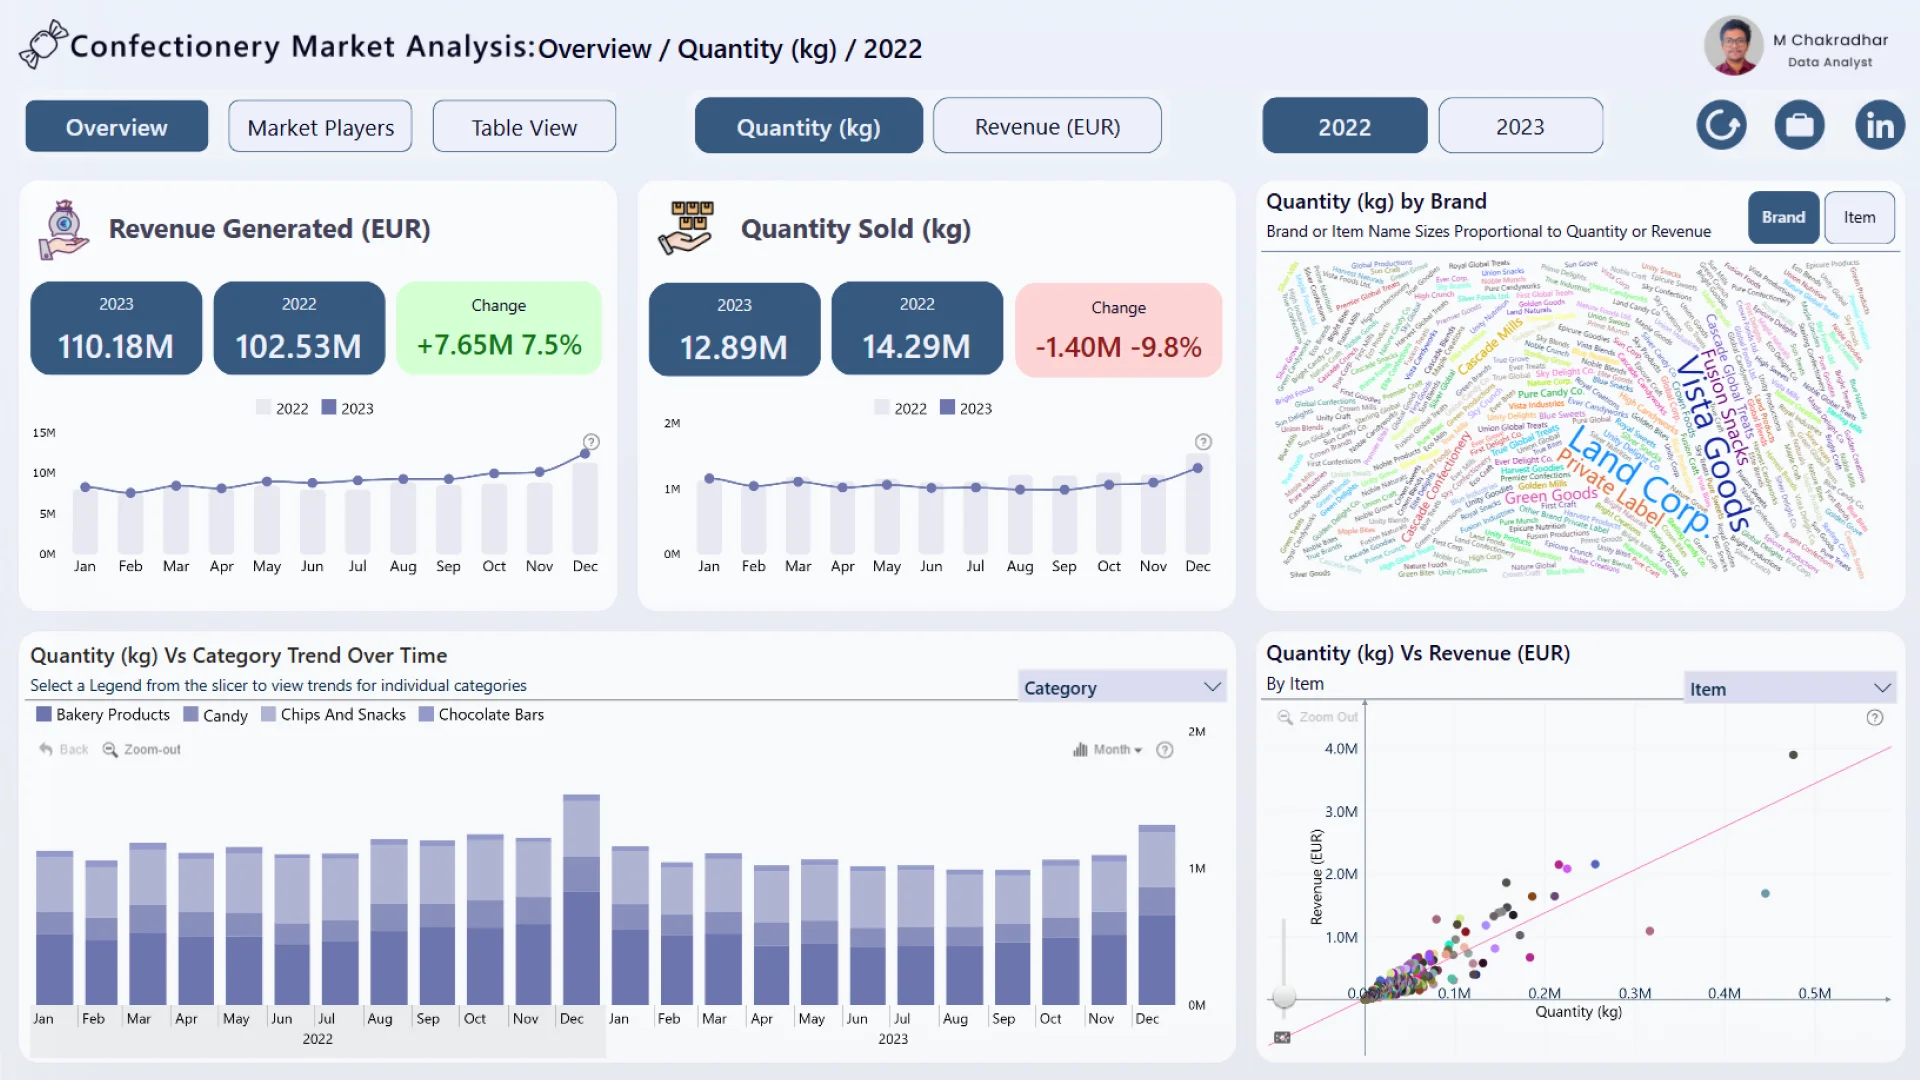Click scatter chart vertical zoom slider handle

point(1284,997)
